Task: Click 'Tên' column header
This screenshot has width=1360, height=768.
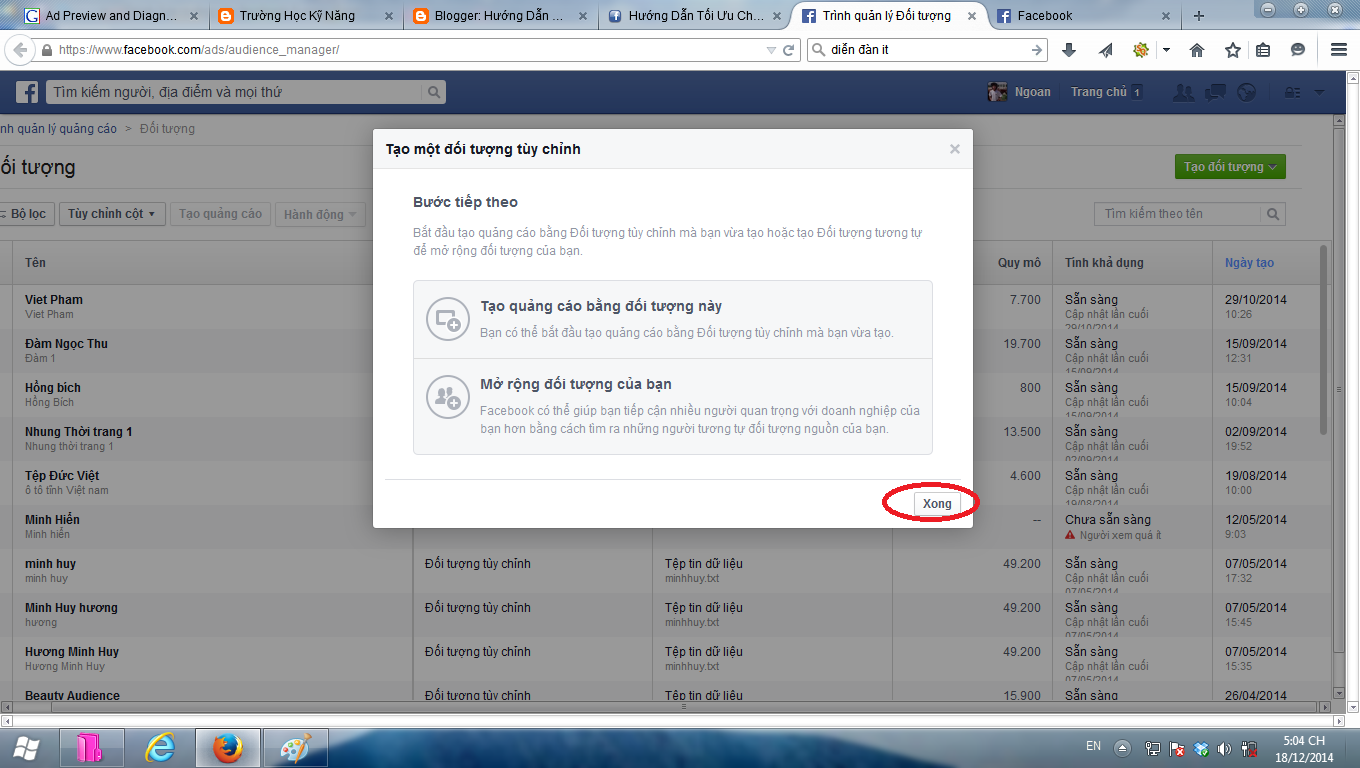Action: pos(35,263)
